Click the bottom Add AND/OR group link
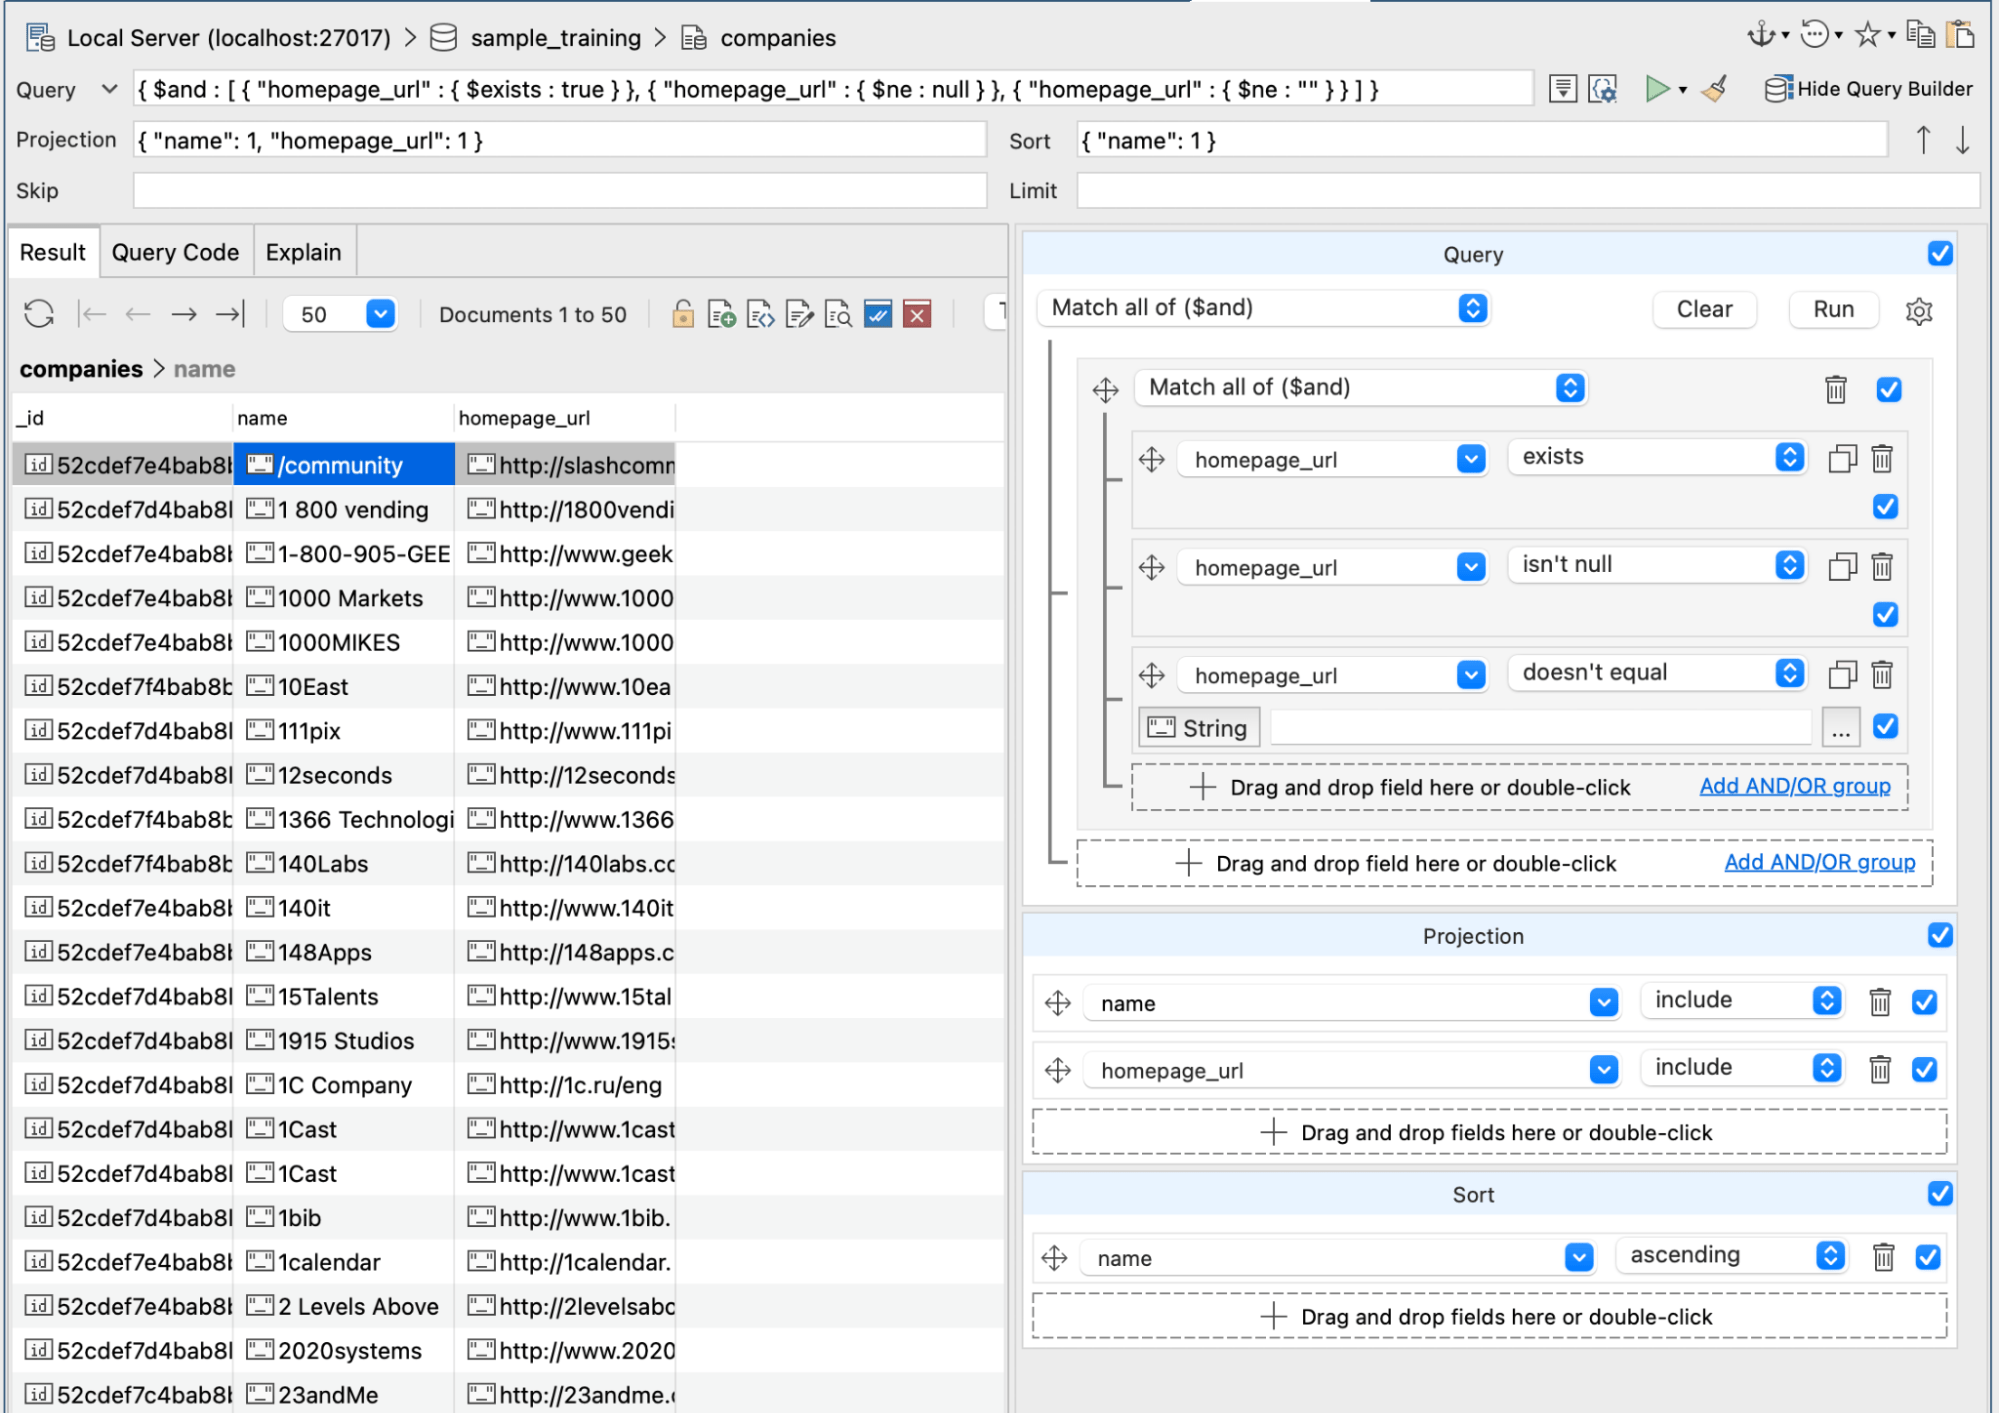 (1819, 862)
